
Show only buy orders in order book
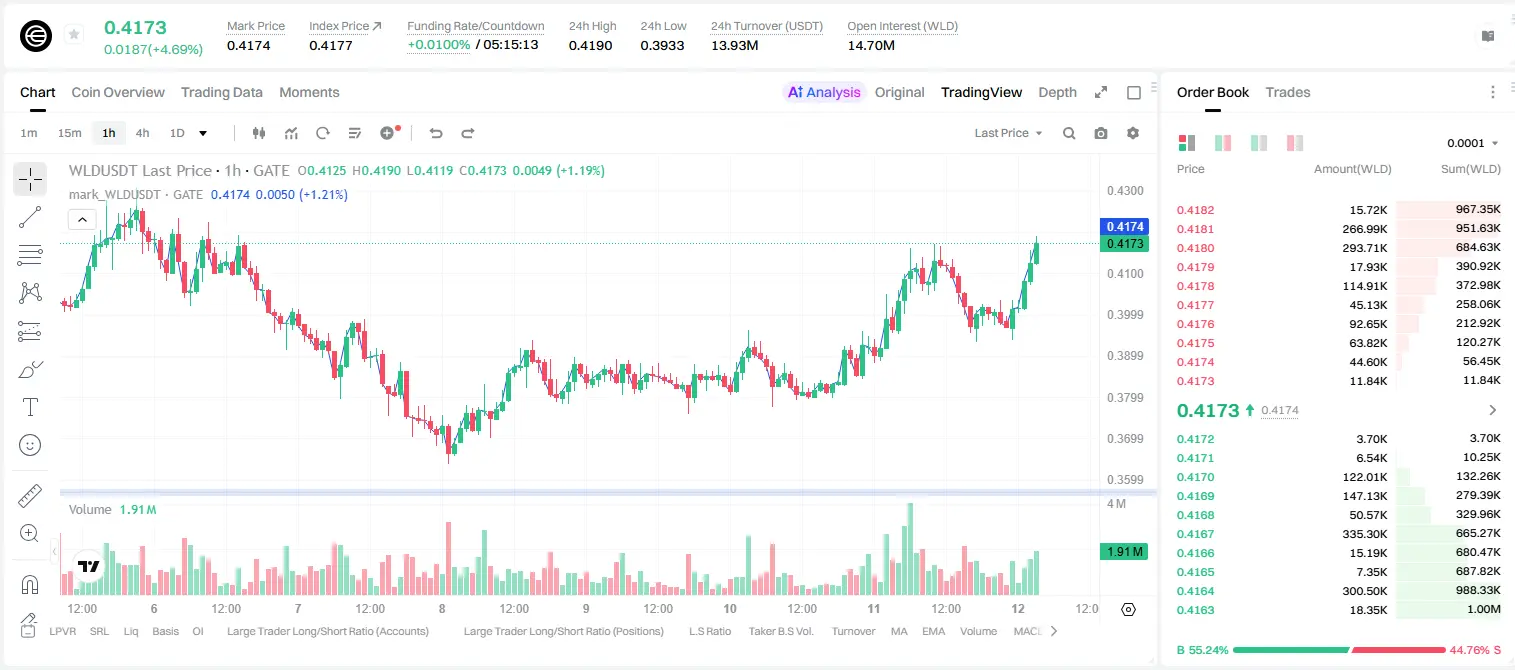1259,143
